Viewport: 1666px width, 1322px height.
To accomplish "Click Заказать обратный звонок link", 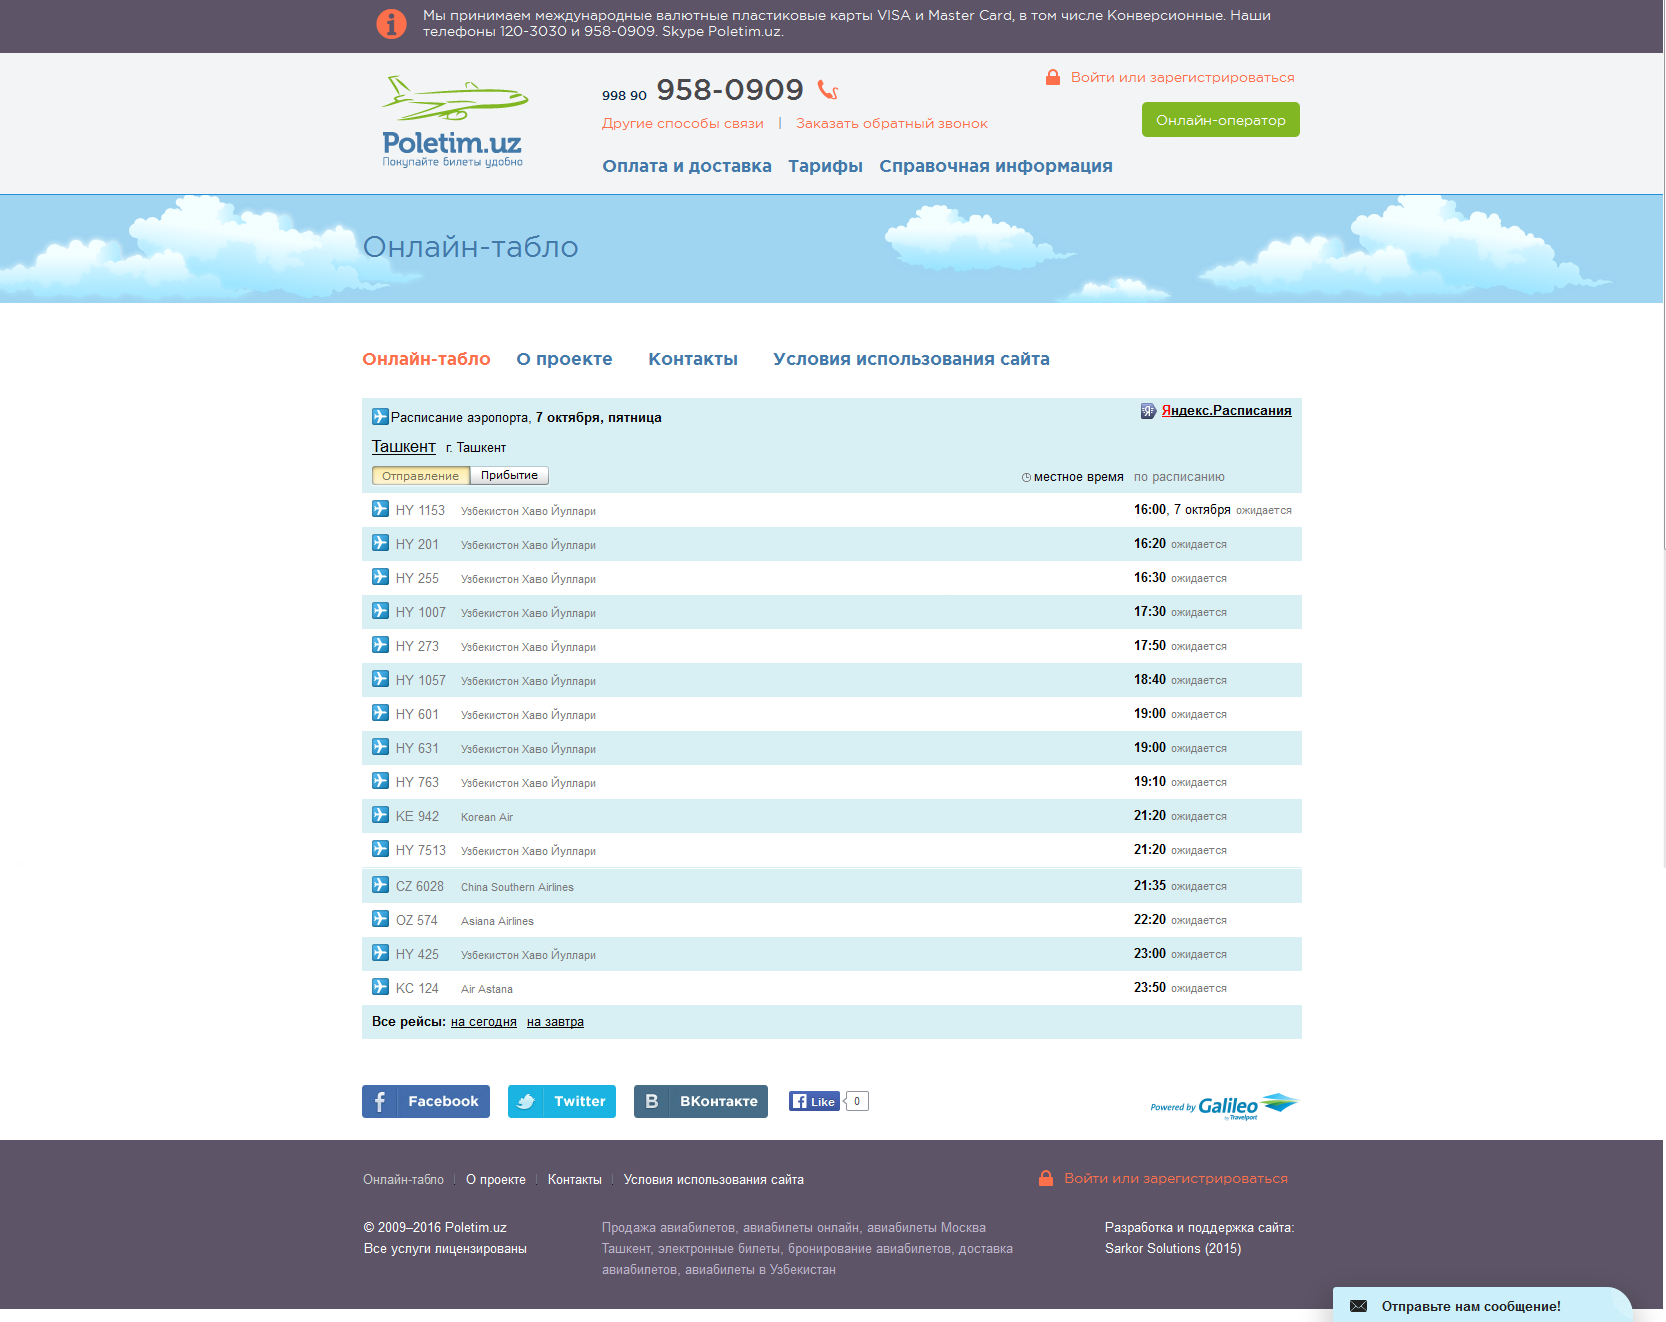I will coord(892,123).
